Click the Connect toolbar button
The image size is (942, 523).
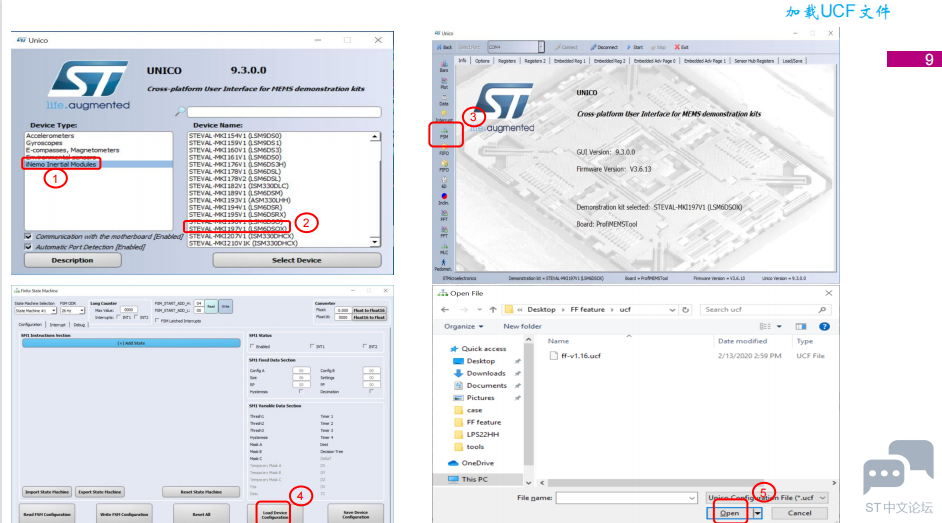pyautogui.click(x=566, y=47)
